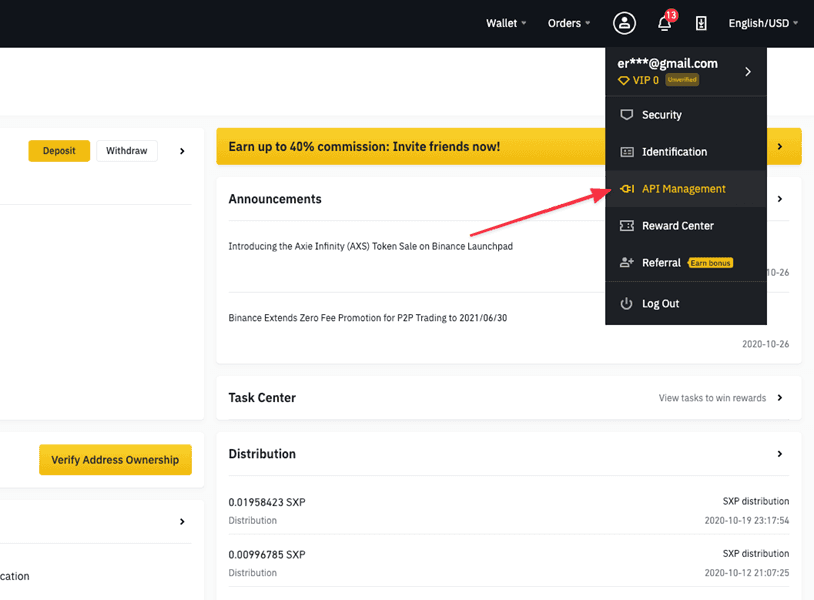Open notifications bell with 13 badge
814x600 pixels.
pos(667,22)
